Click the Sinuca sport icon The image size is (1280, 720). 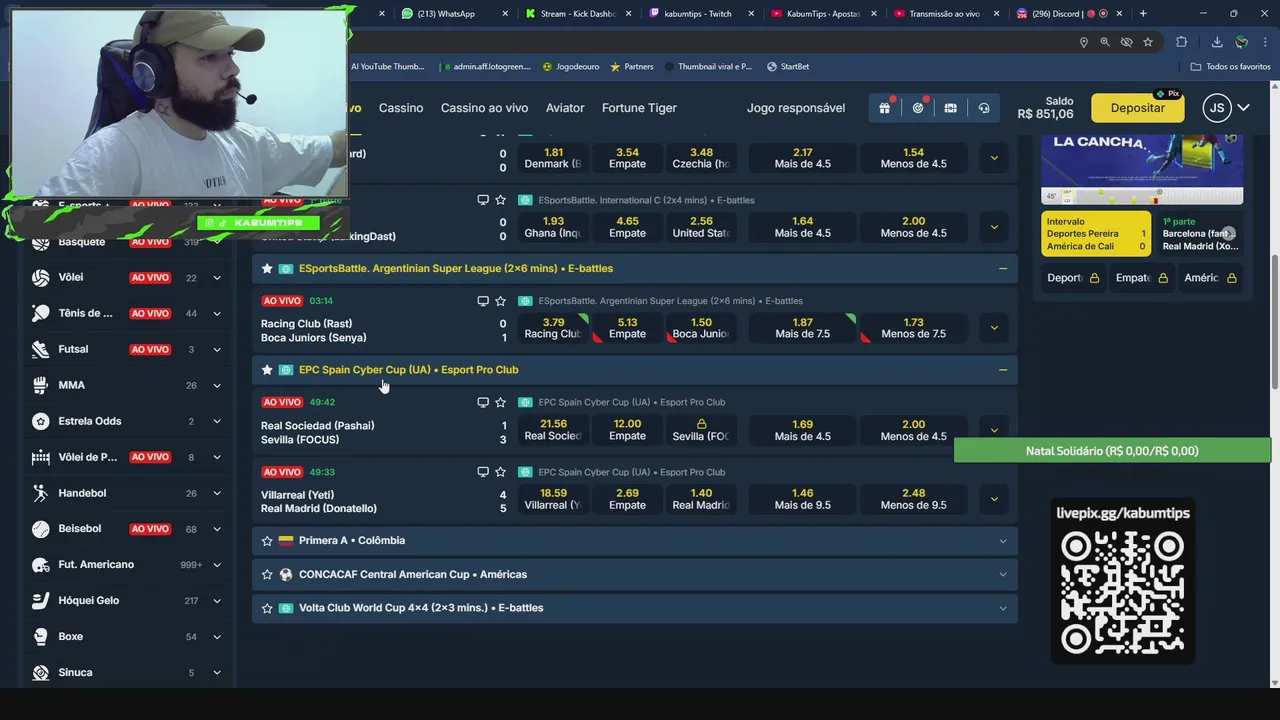[x=40, y=673]
